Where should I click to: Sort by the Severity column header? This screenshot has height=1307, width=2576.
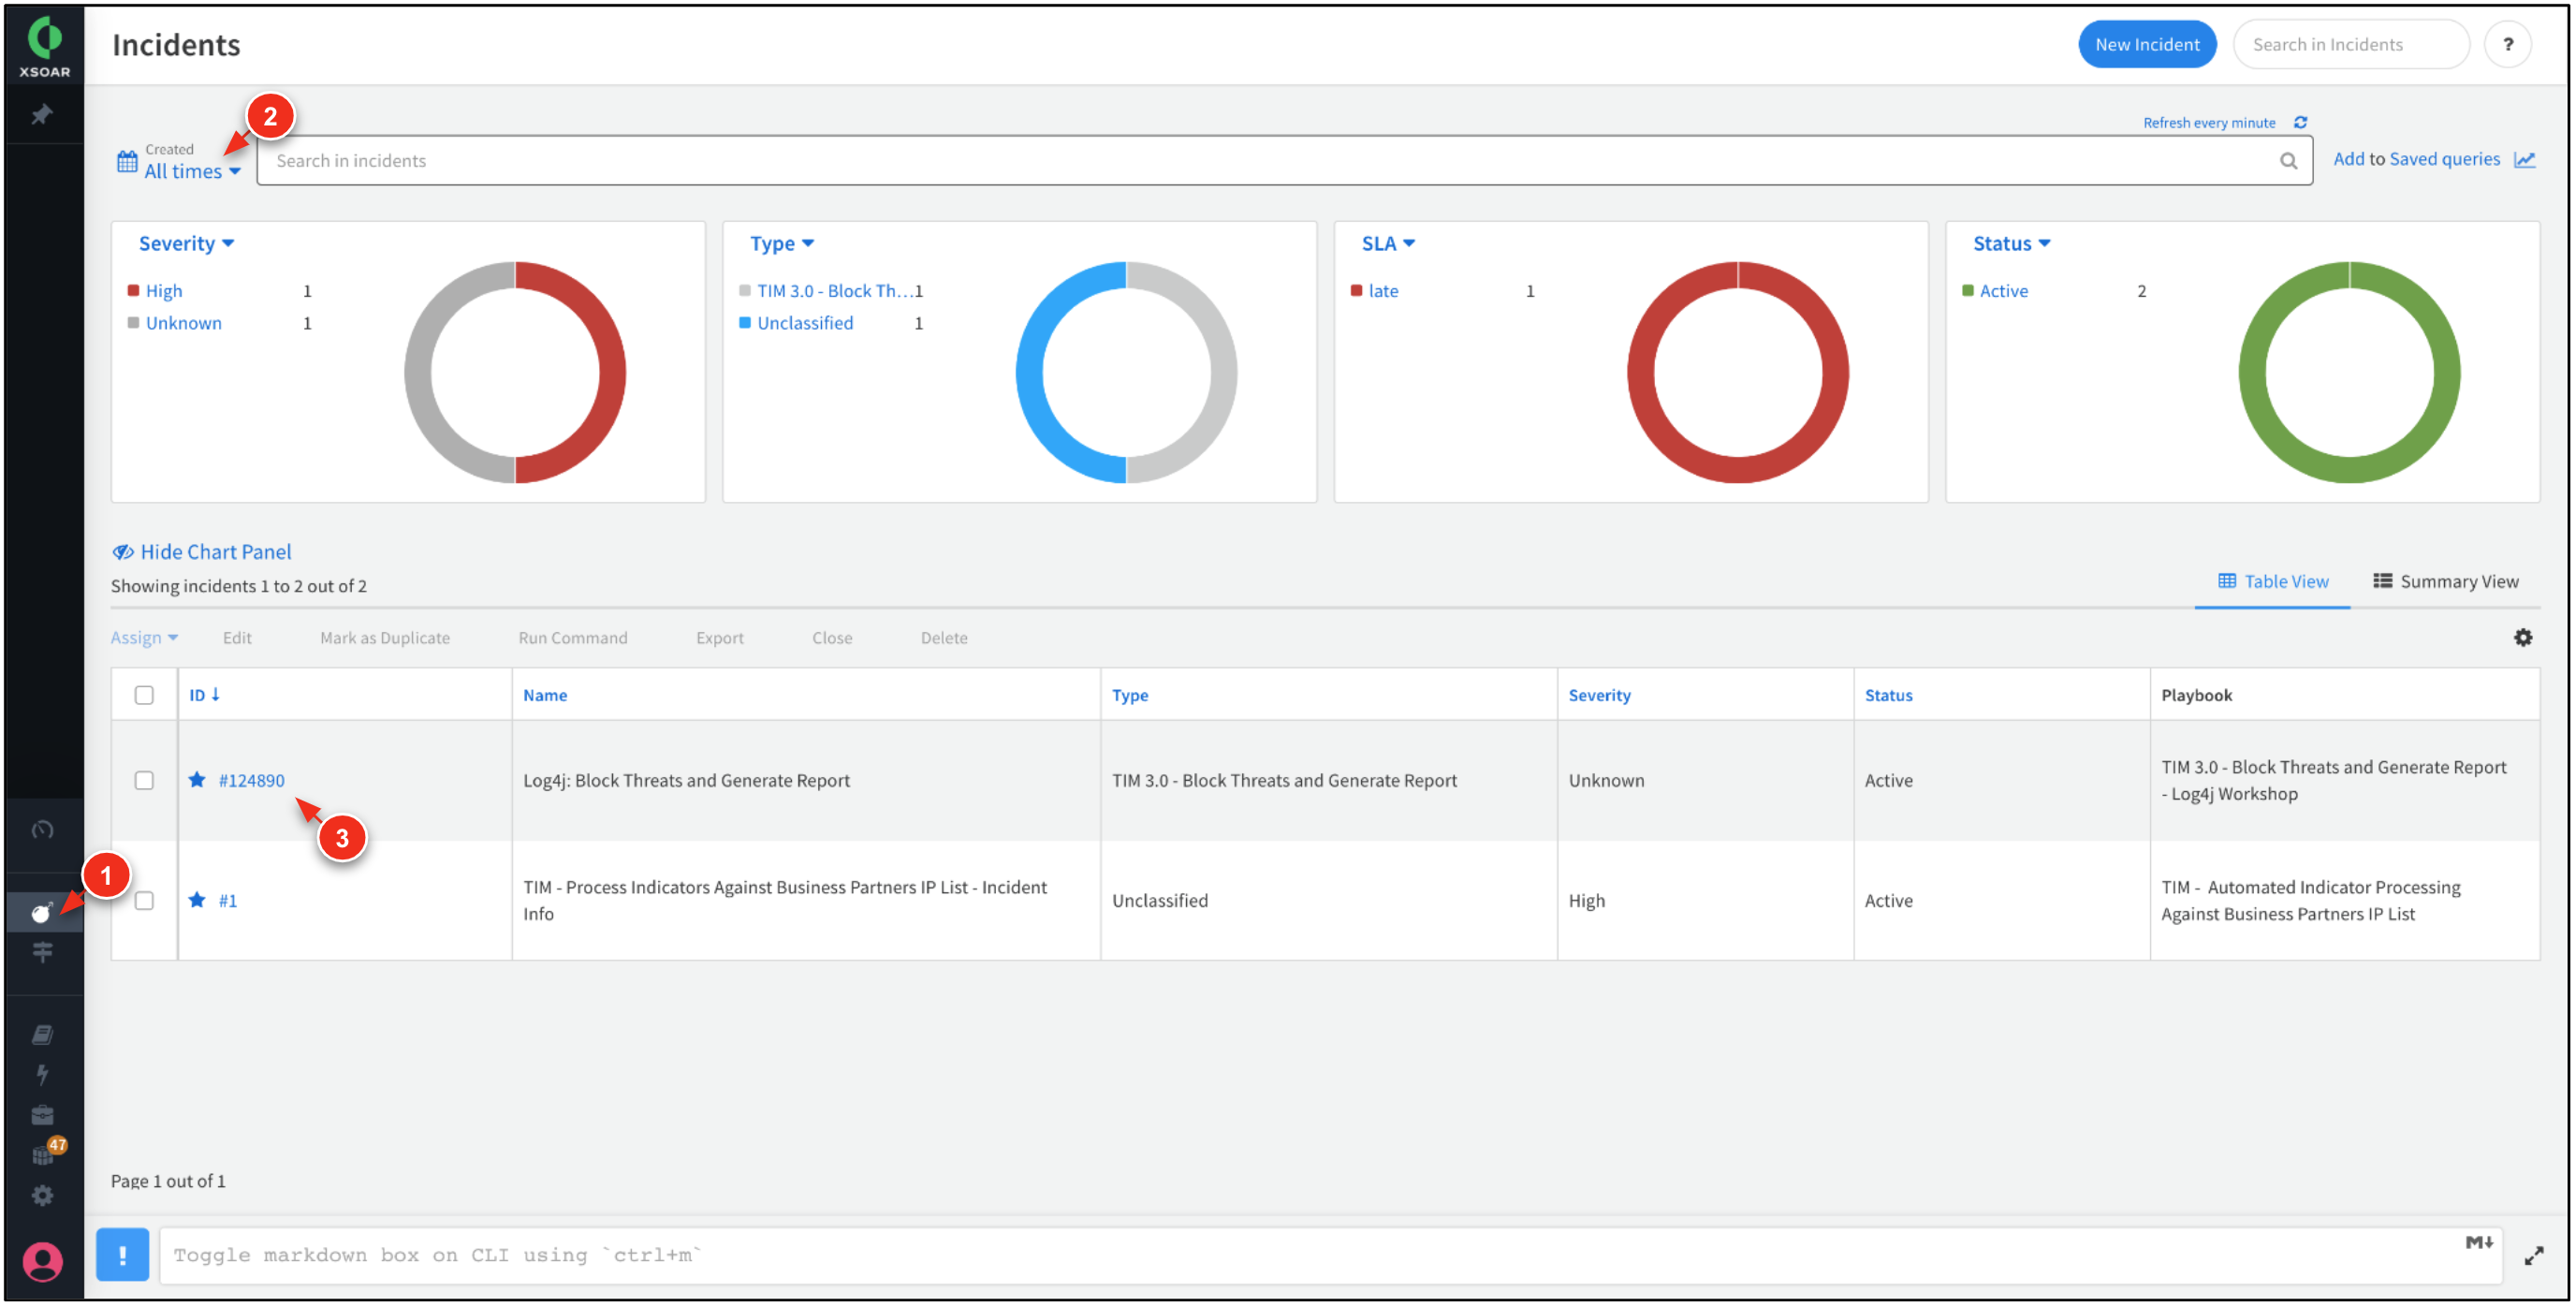[1598, 695]
